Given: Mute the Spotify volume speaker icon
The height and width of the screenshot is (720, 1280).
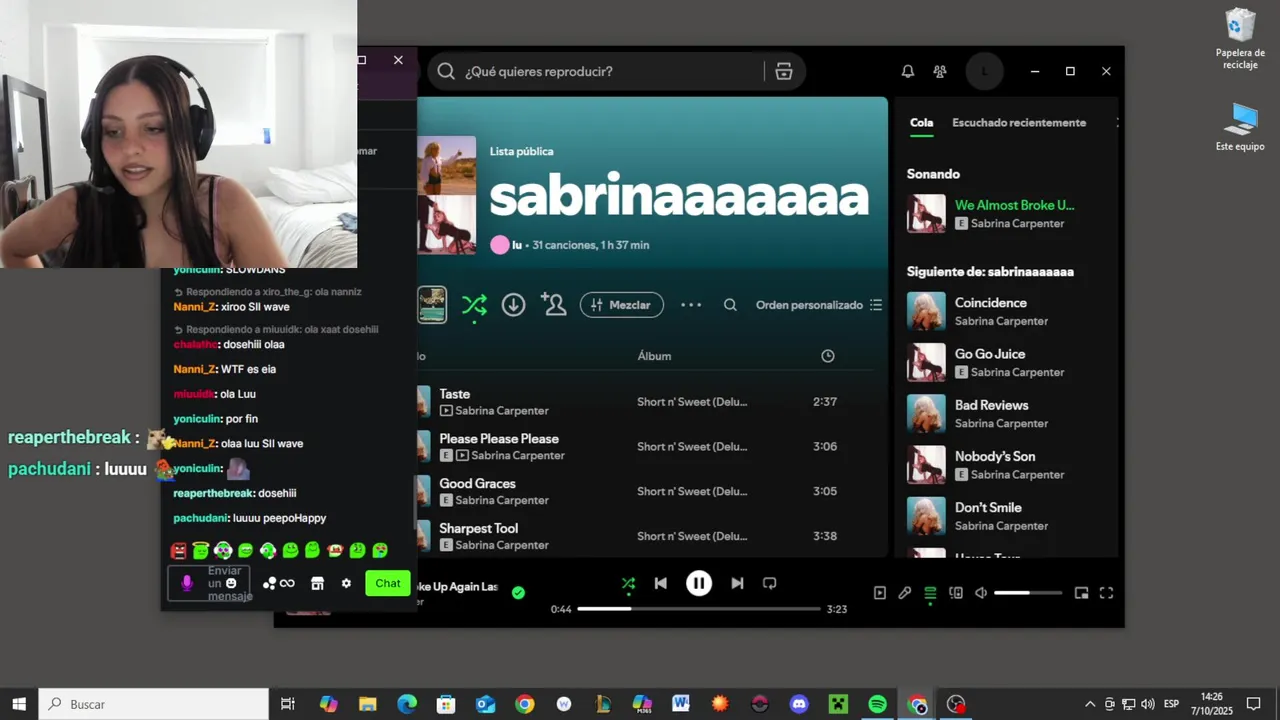Looking at the screenshot, I should coord(981,593).
